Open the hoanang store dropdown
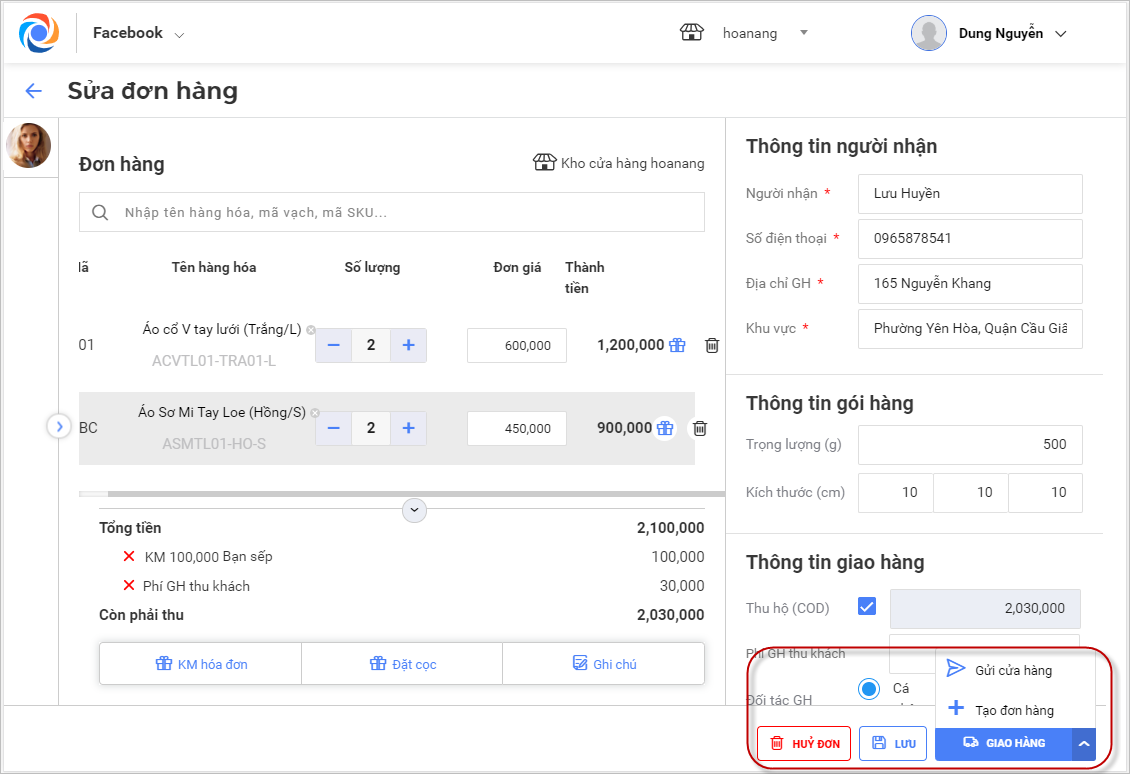The height and width of the screenshot is (774, 1130). pos(802,33)
